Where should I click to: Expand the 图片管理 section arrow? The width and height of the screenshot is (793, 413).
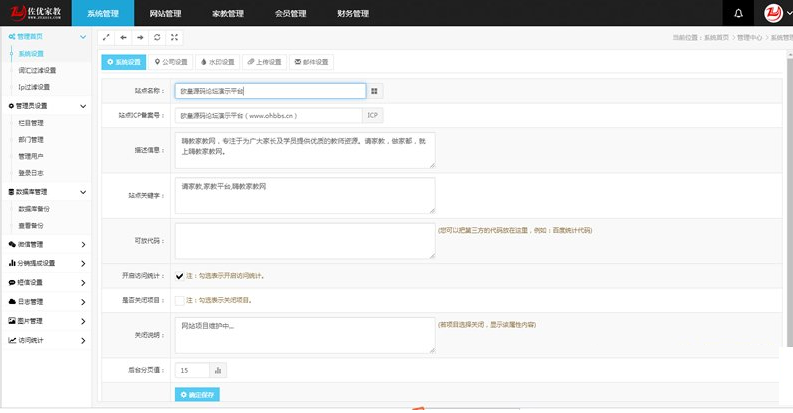tap(83, 321)
